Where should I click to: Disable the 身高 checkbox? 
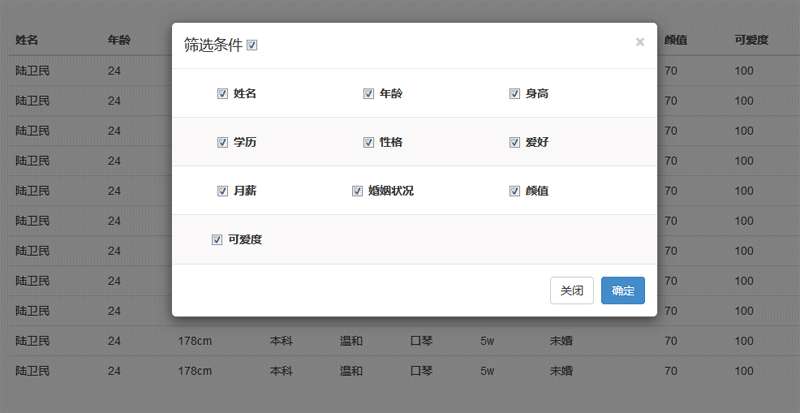[x=515, y=94]
